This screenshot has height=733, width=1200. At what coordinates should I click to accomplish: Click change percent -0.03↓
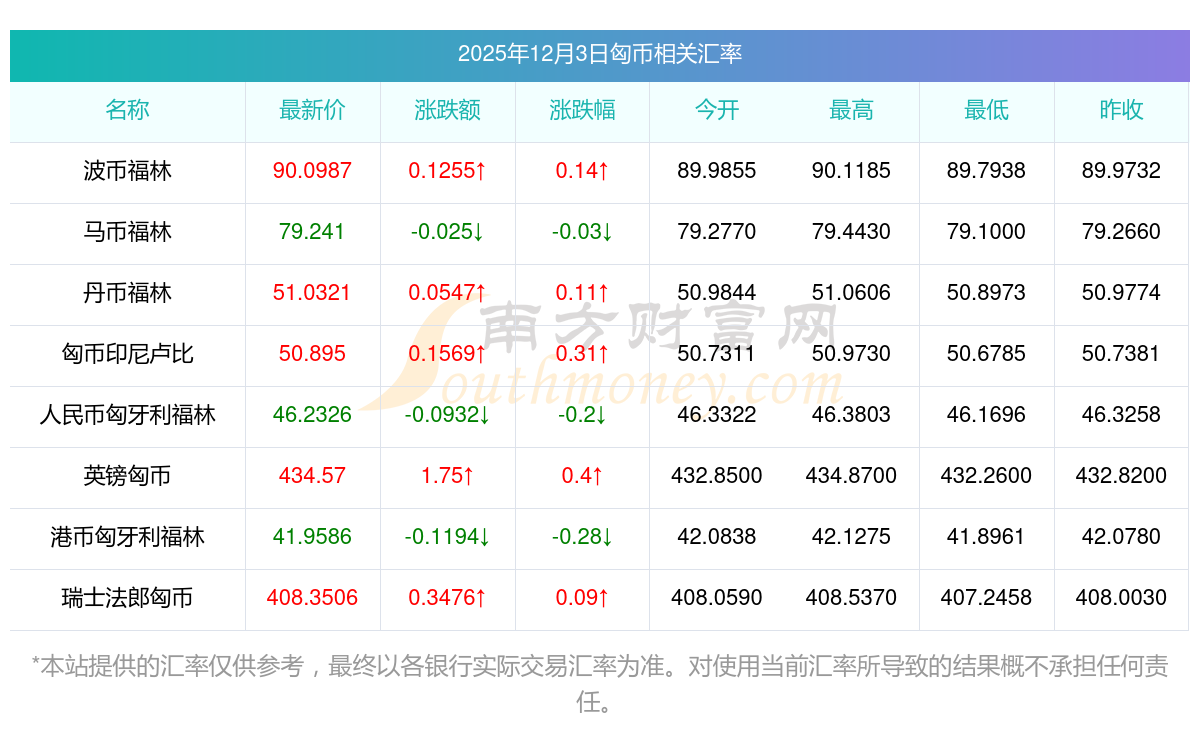tap(583, 232)
